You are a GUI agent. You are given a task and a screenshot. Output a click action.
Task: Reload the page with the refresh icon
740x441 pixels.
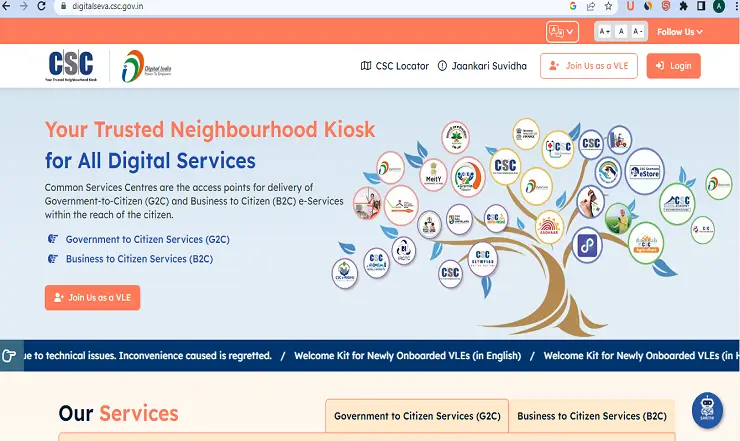42,6
